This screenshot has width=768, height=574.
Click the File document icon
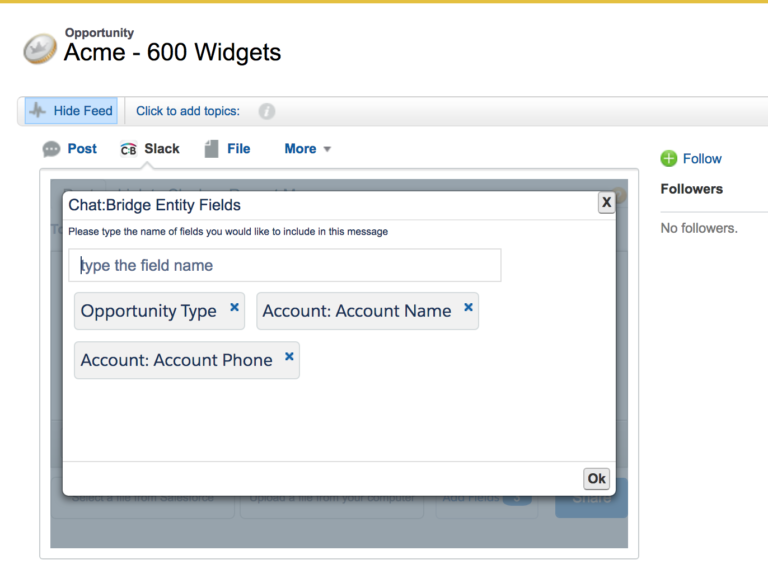click(x=211, y=149)
